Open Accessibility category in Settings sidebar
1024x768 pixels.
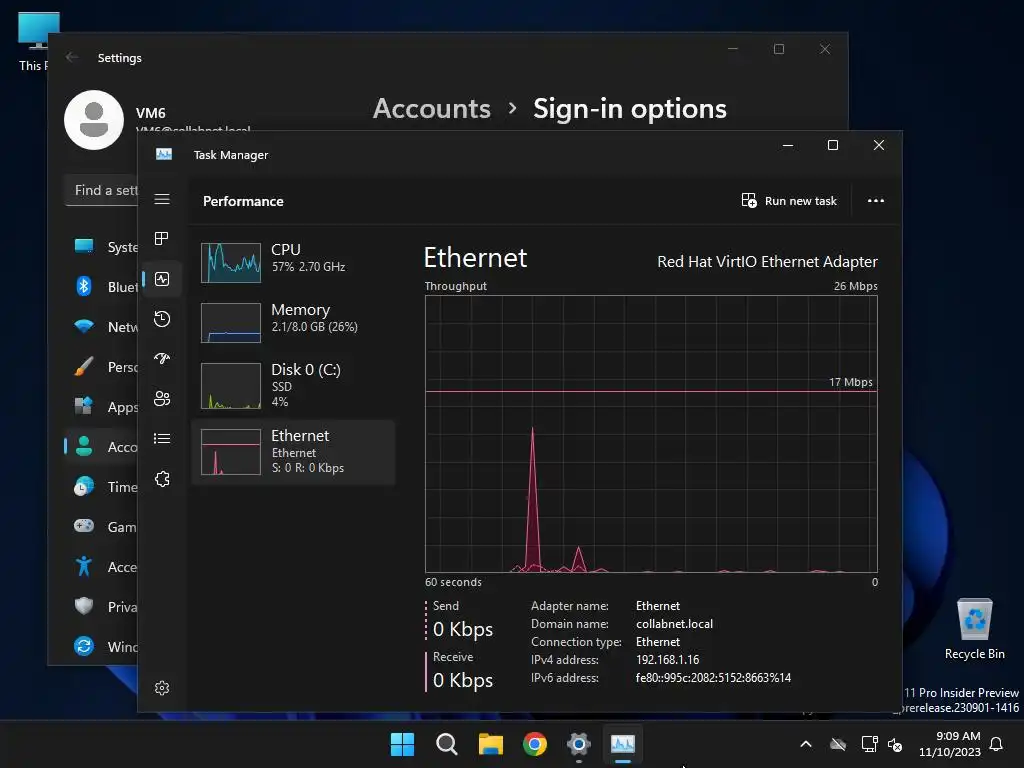[x=102, y=567]
